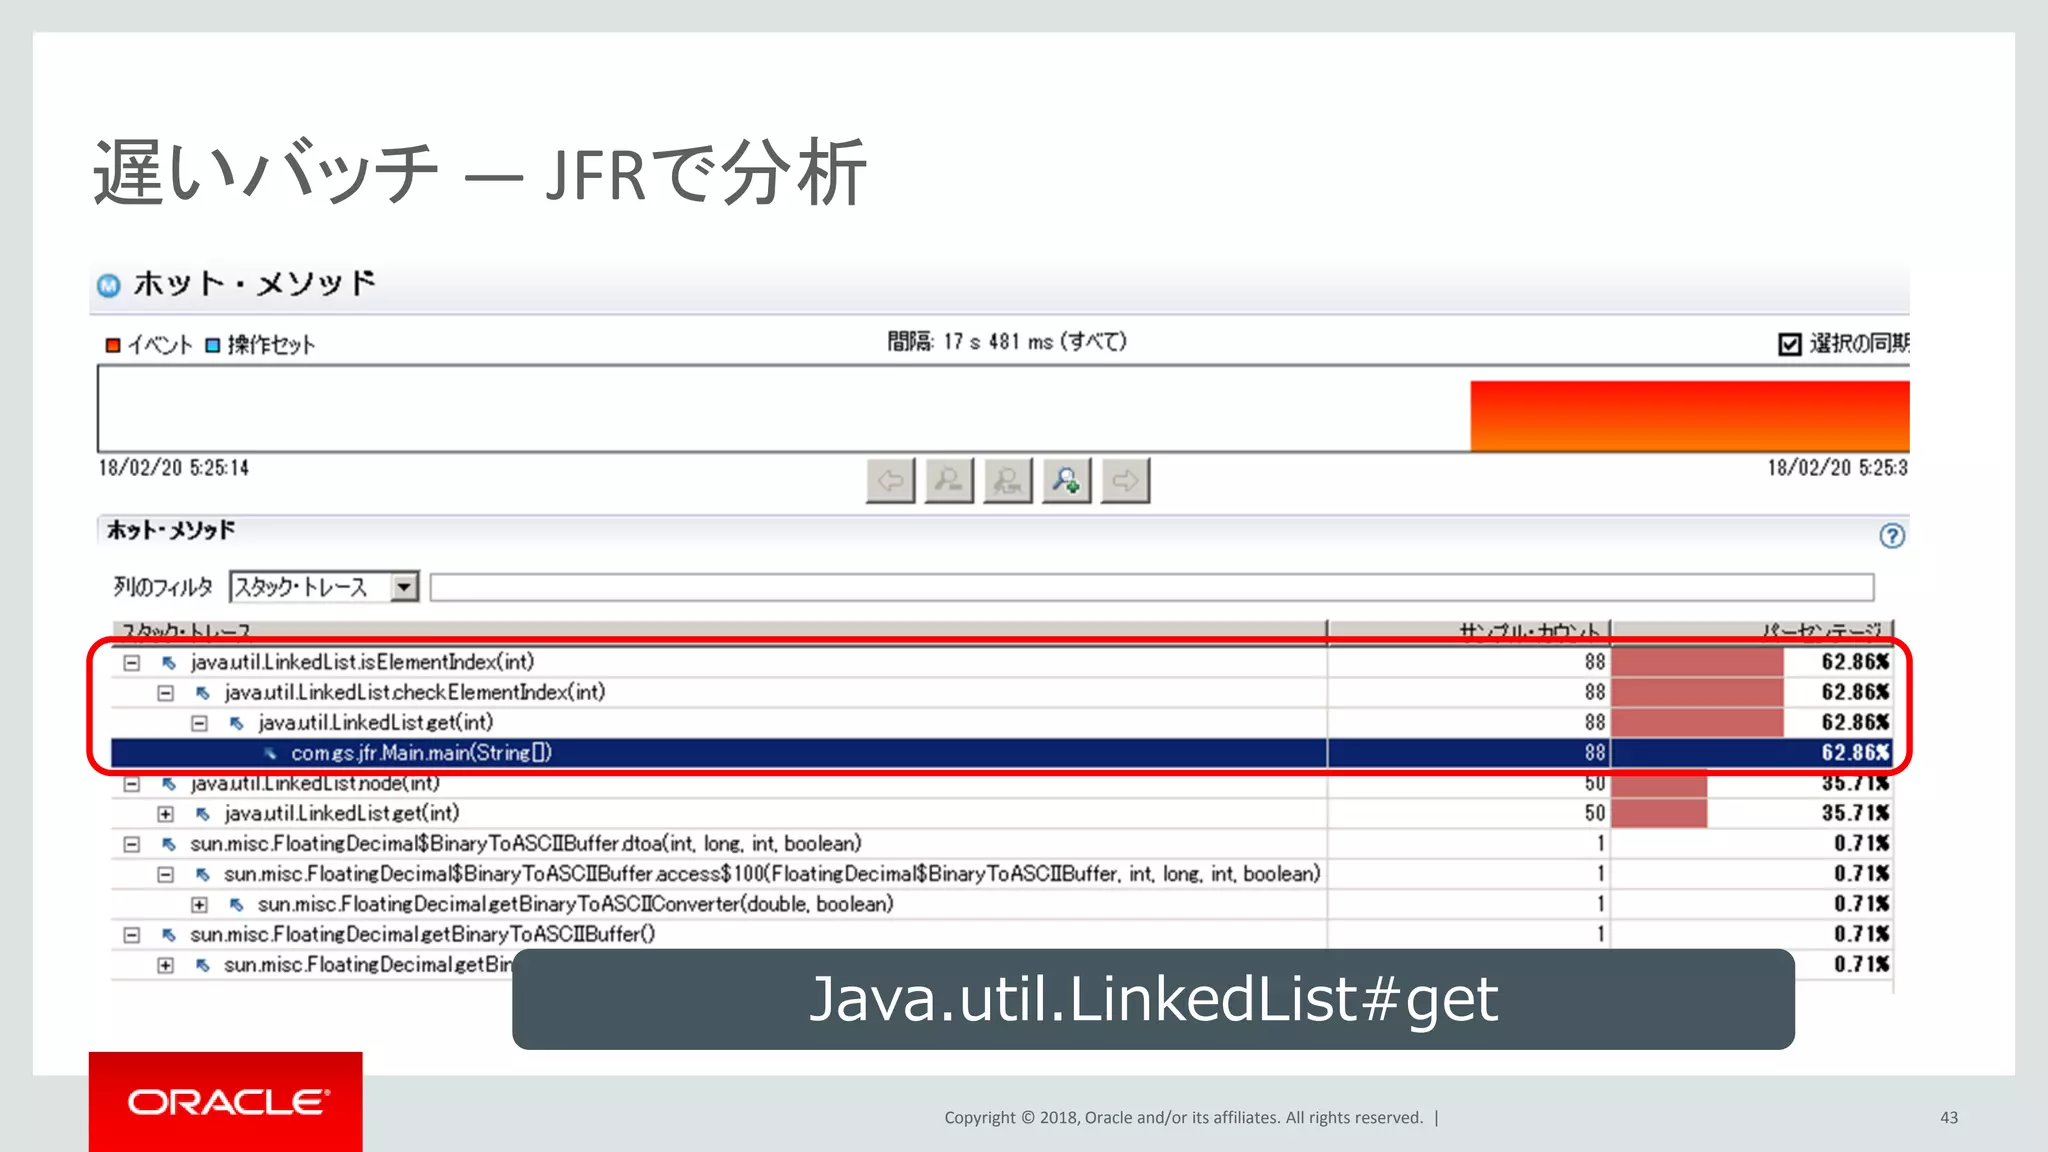
Task: Click method arrow icon beside access$100
Action: [203, 874]
